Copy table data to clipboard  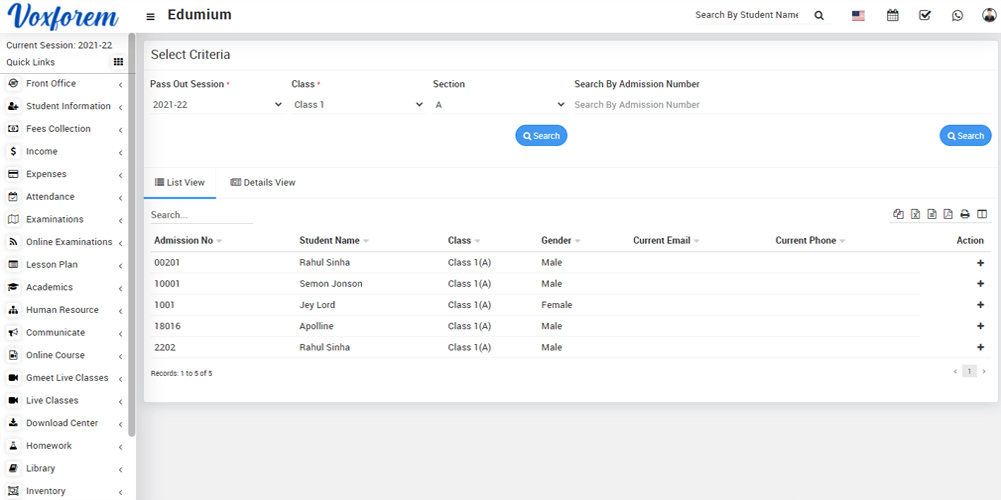pos(898,214)
